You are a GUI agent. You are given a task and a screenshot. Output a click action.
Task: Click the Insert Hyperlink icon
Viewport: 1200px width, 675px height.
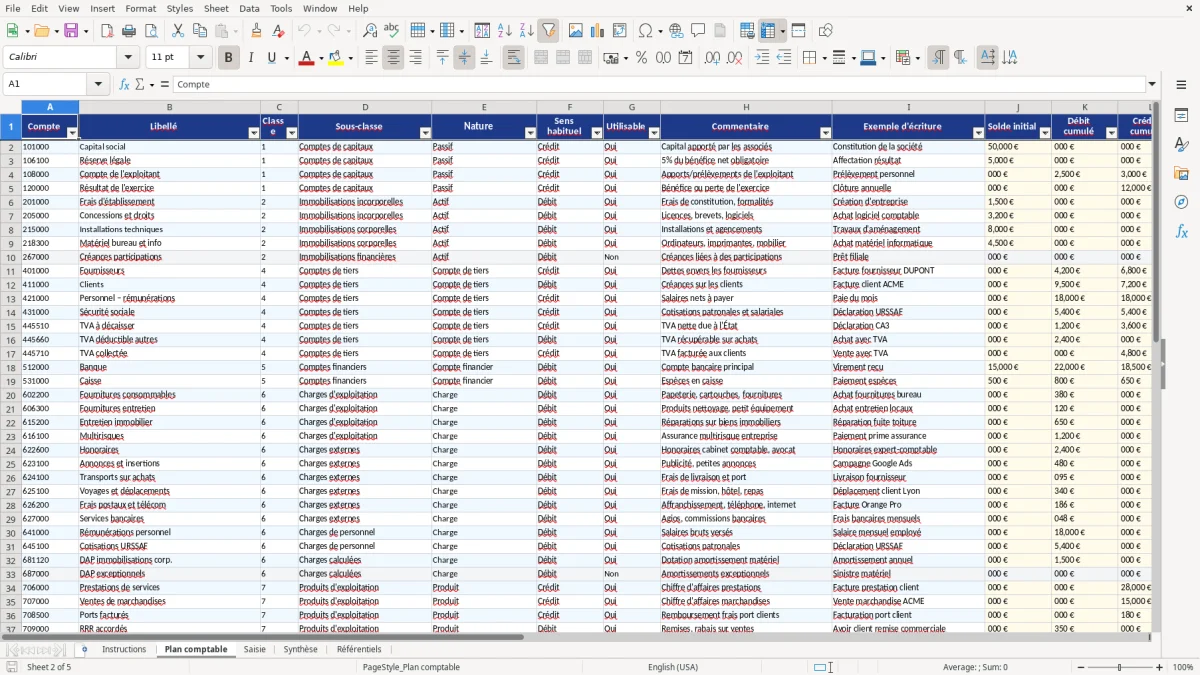tap(677, 31)
